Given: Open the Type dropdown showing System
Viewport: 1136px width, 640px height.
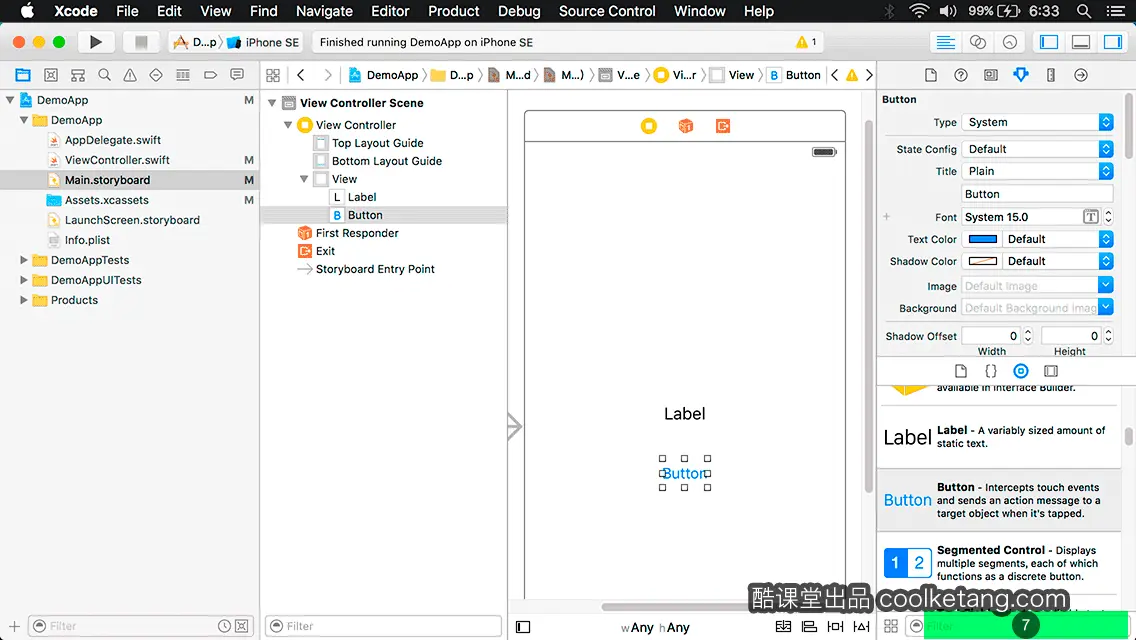Looking at the screenshot, I should [1037, 122].
